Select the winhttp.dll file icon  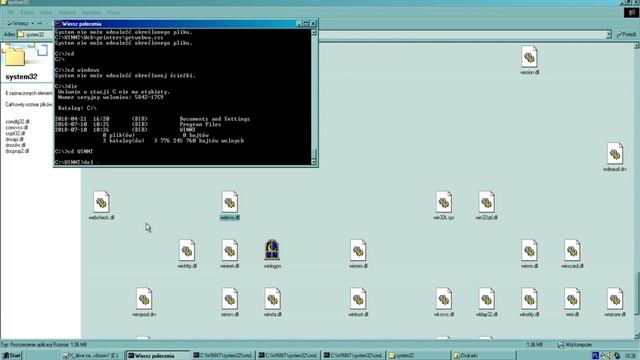click(187, 251)
